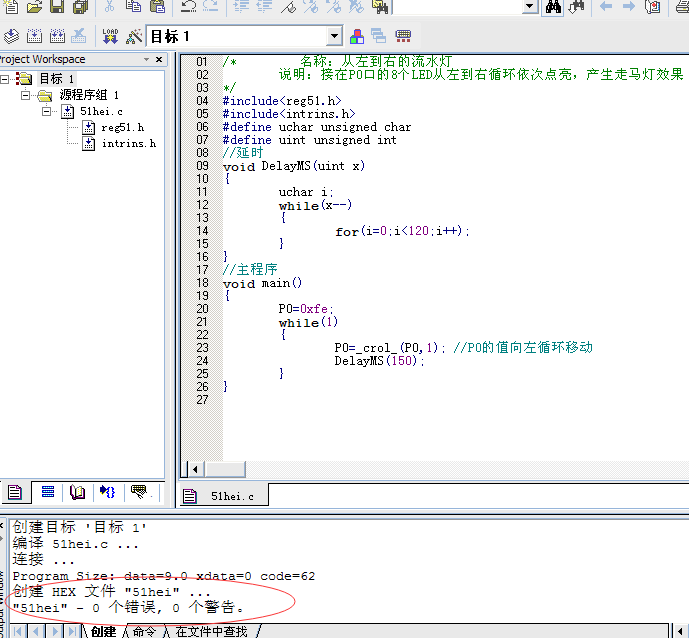
Task: Switch to the Files workspace tab
Action: pyautogui.click(x=15, y=493)
